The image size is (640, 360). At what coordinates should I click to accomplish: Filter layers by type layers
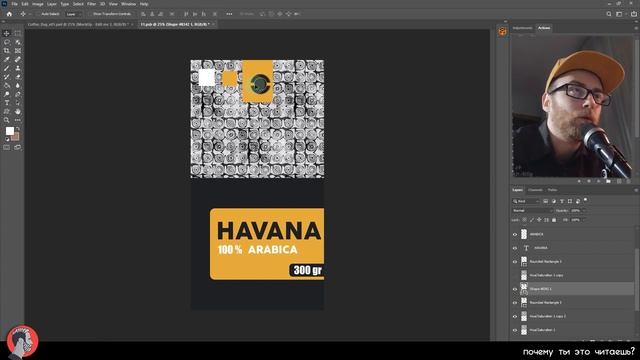(x=562, y=201)
